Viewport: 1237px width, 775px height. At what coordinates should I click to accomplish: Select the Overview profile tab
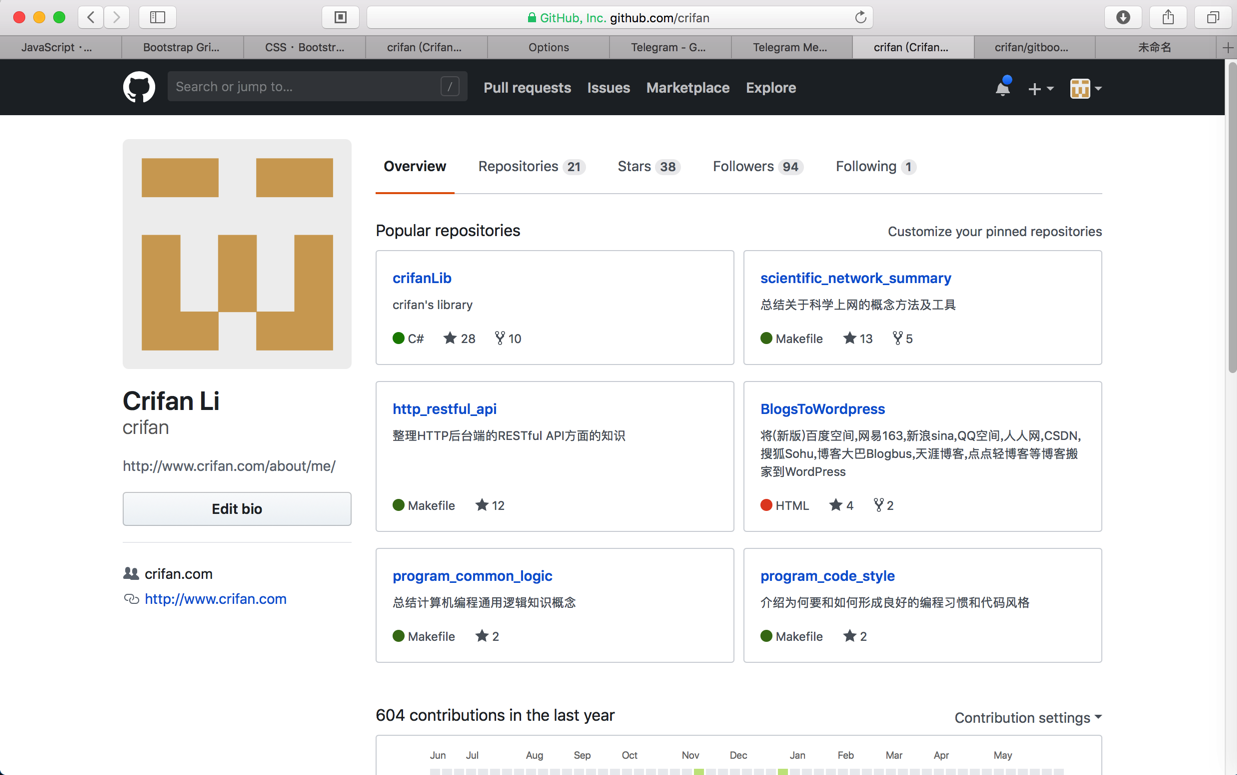click(x=415, y=167)
